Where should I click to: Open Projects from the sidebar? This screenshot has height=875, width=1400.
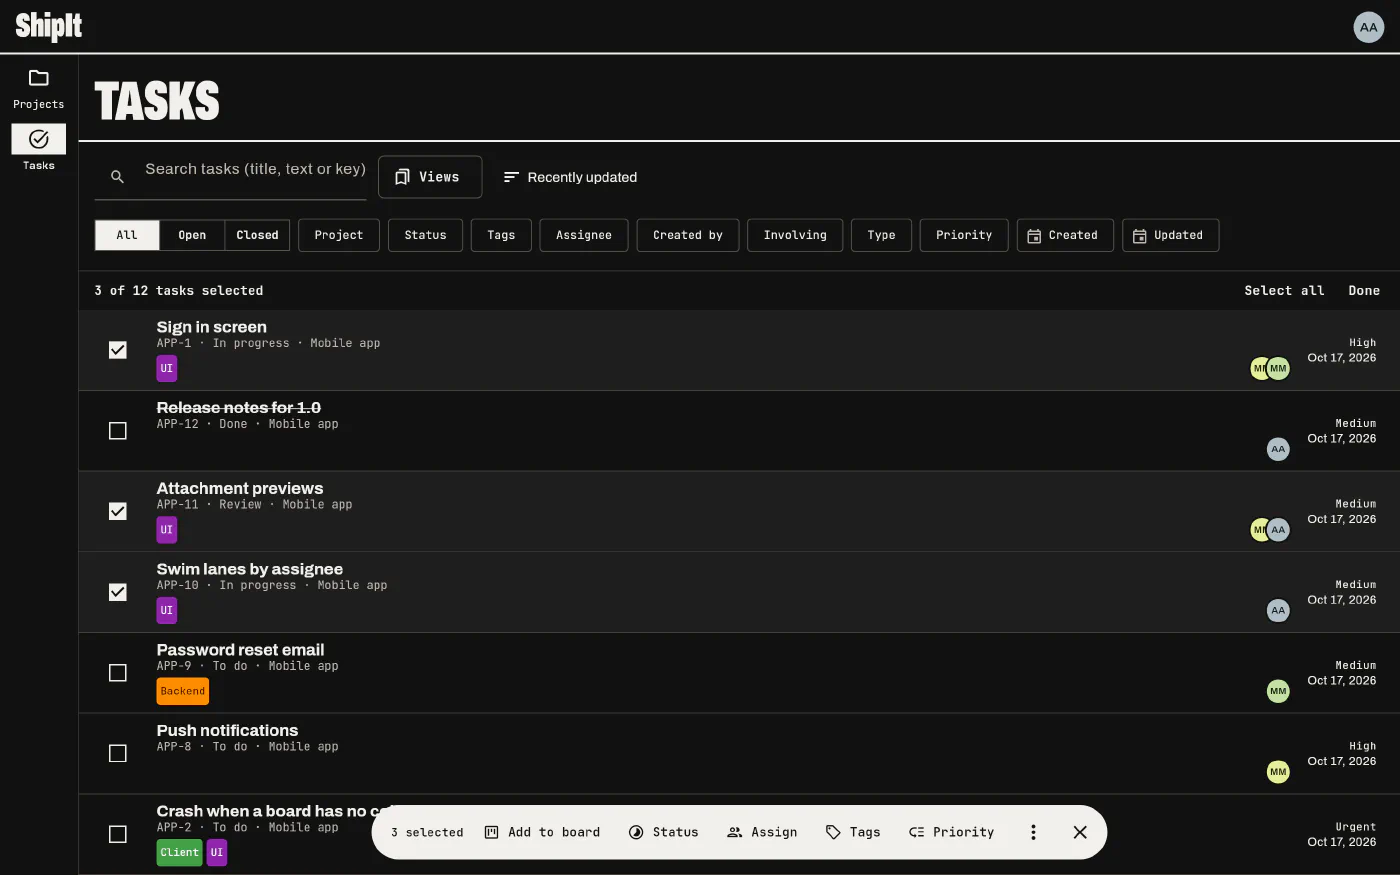click(x=39, y=89)
